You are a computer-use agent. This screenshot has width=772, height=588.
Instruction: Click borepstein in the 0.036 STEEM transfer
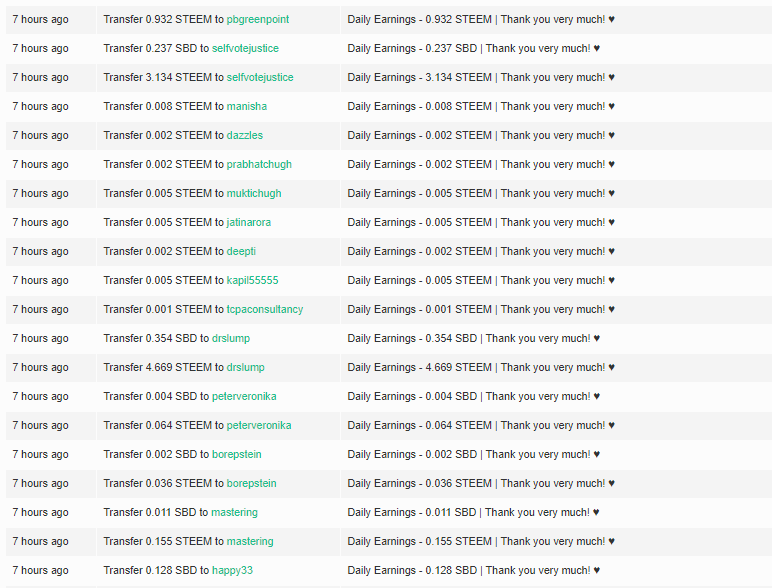[252, 484]
